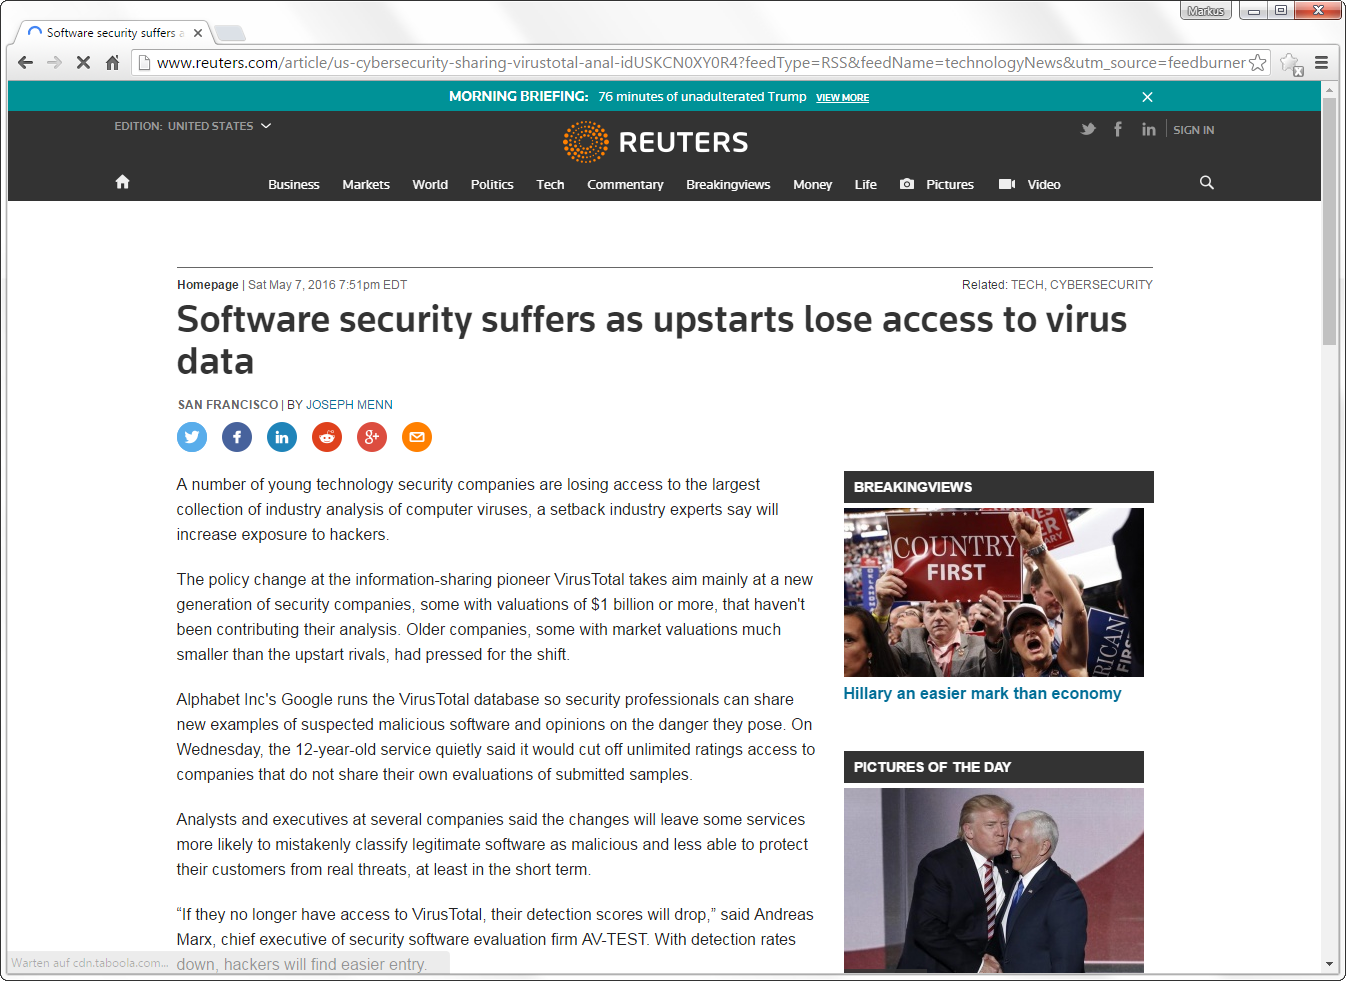The height and width of the screenshot is (981, 1346).
Task: Email this article icon
Action: tap(417, 437)
